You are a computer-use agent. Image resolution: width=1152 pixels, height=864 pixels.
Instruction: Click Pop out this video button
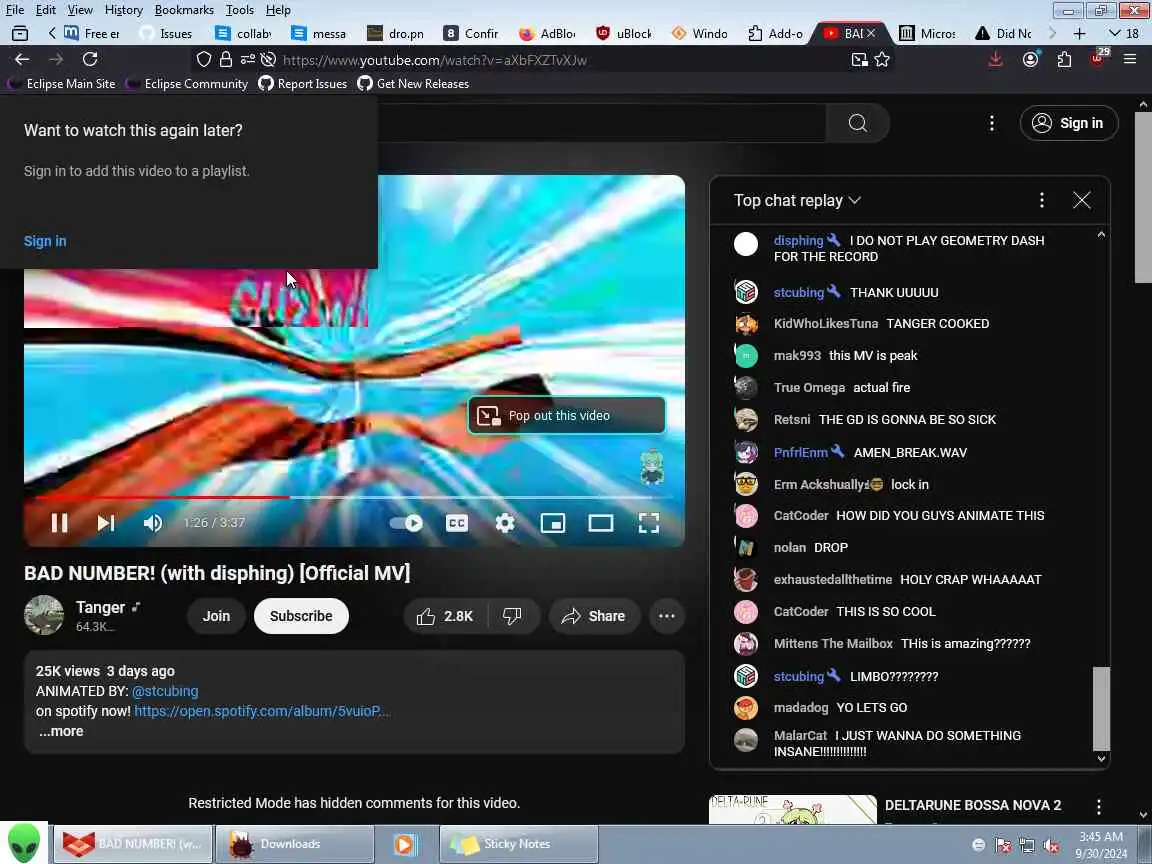[x=566, y=416]
